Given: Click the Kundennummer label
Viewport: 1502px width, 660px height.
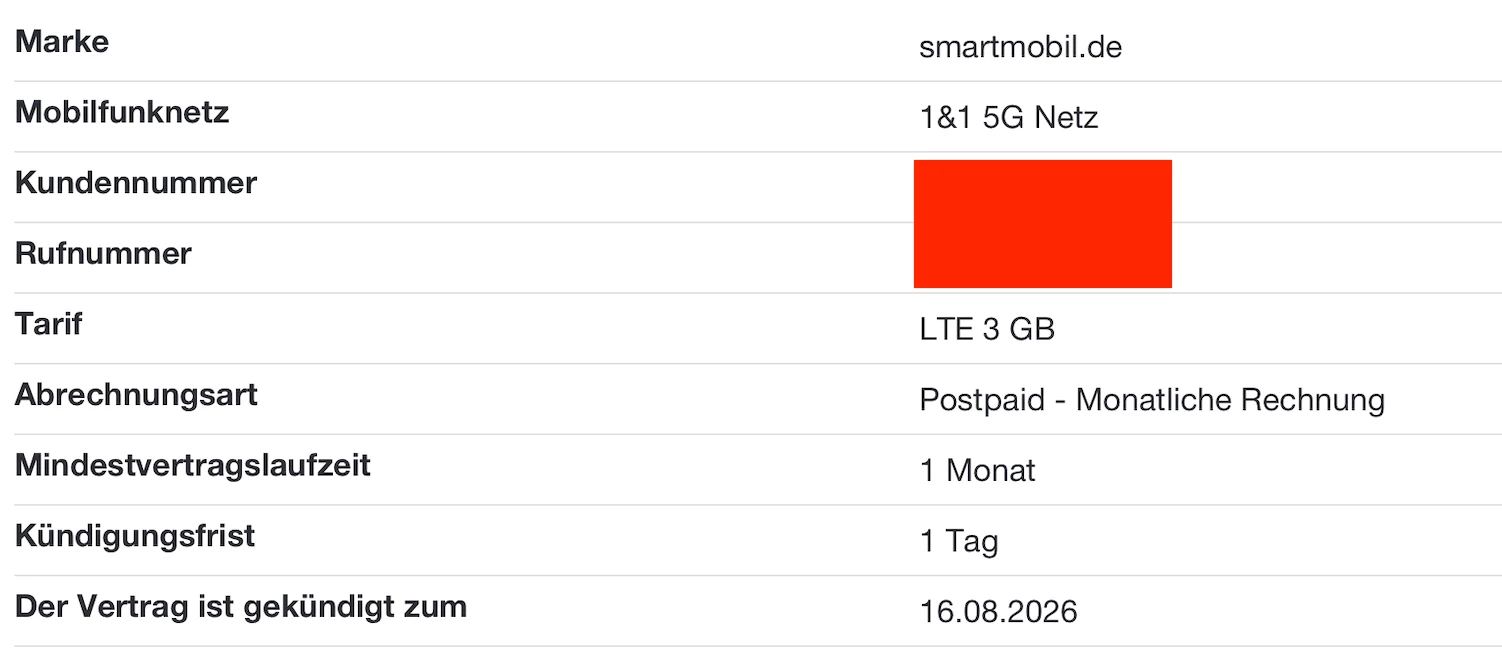Looking at the screenshot, I should [x=136, y=183].
